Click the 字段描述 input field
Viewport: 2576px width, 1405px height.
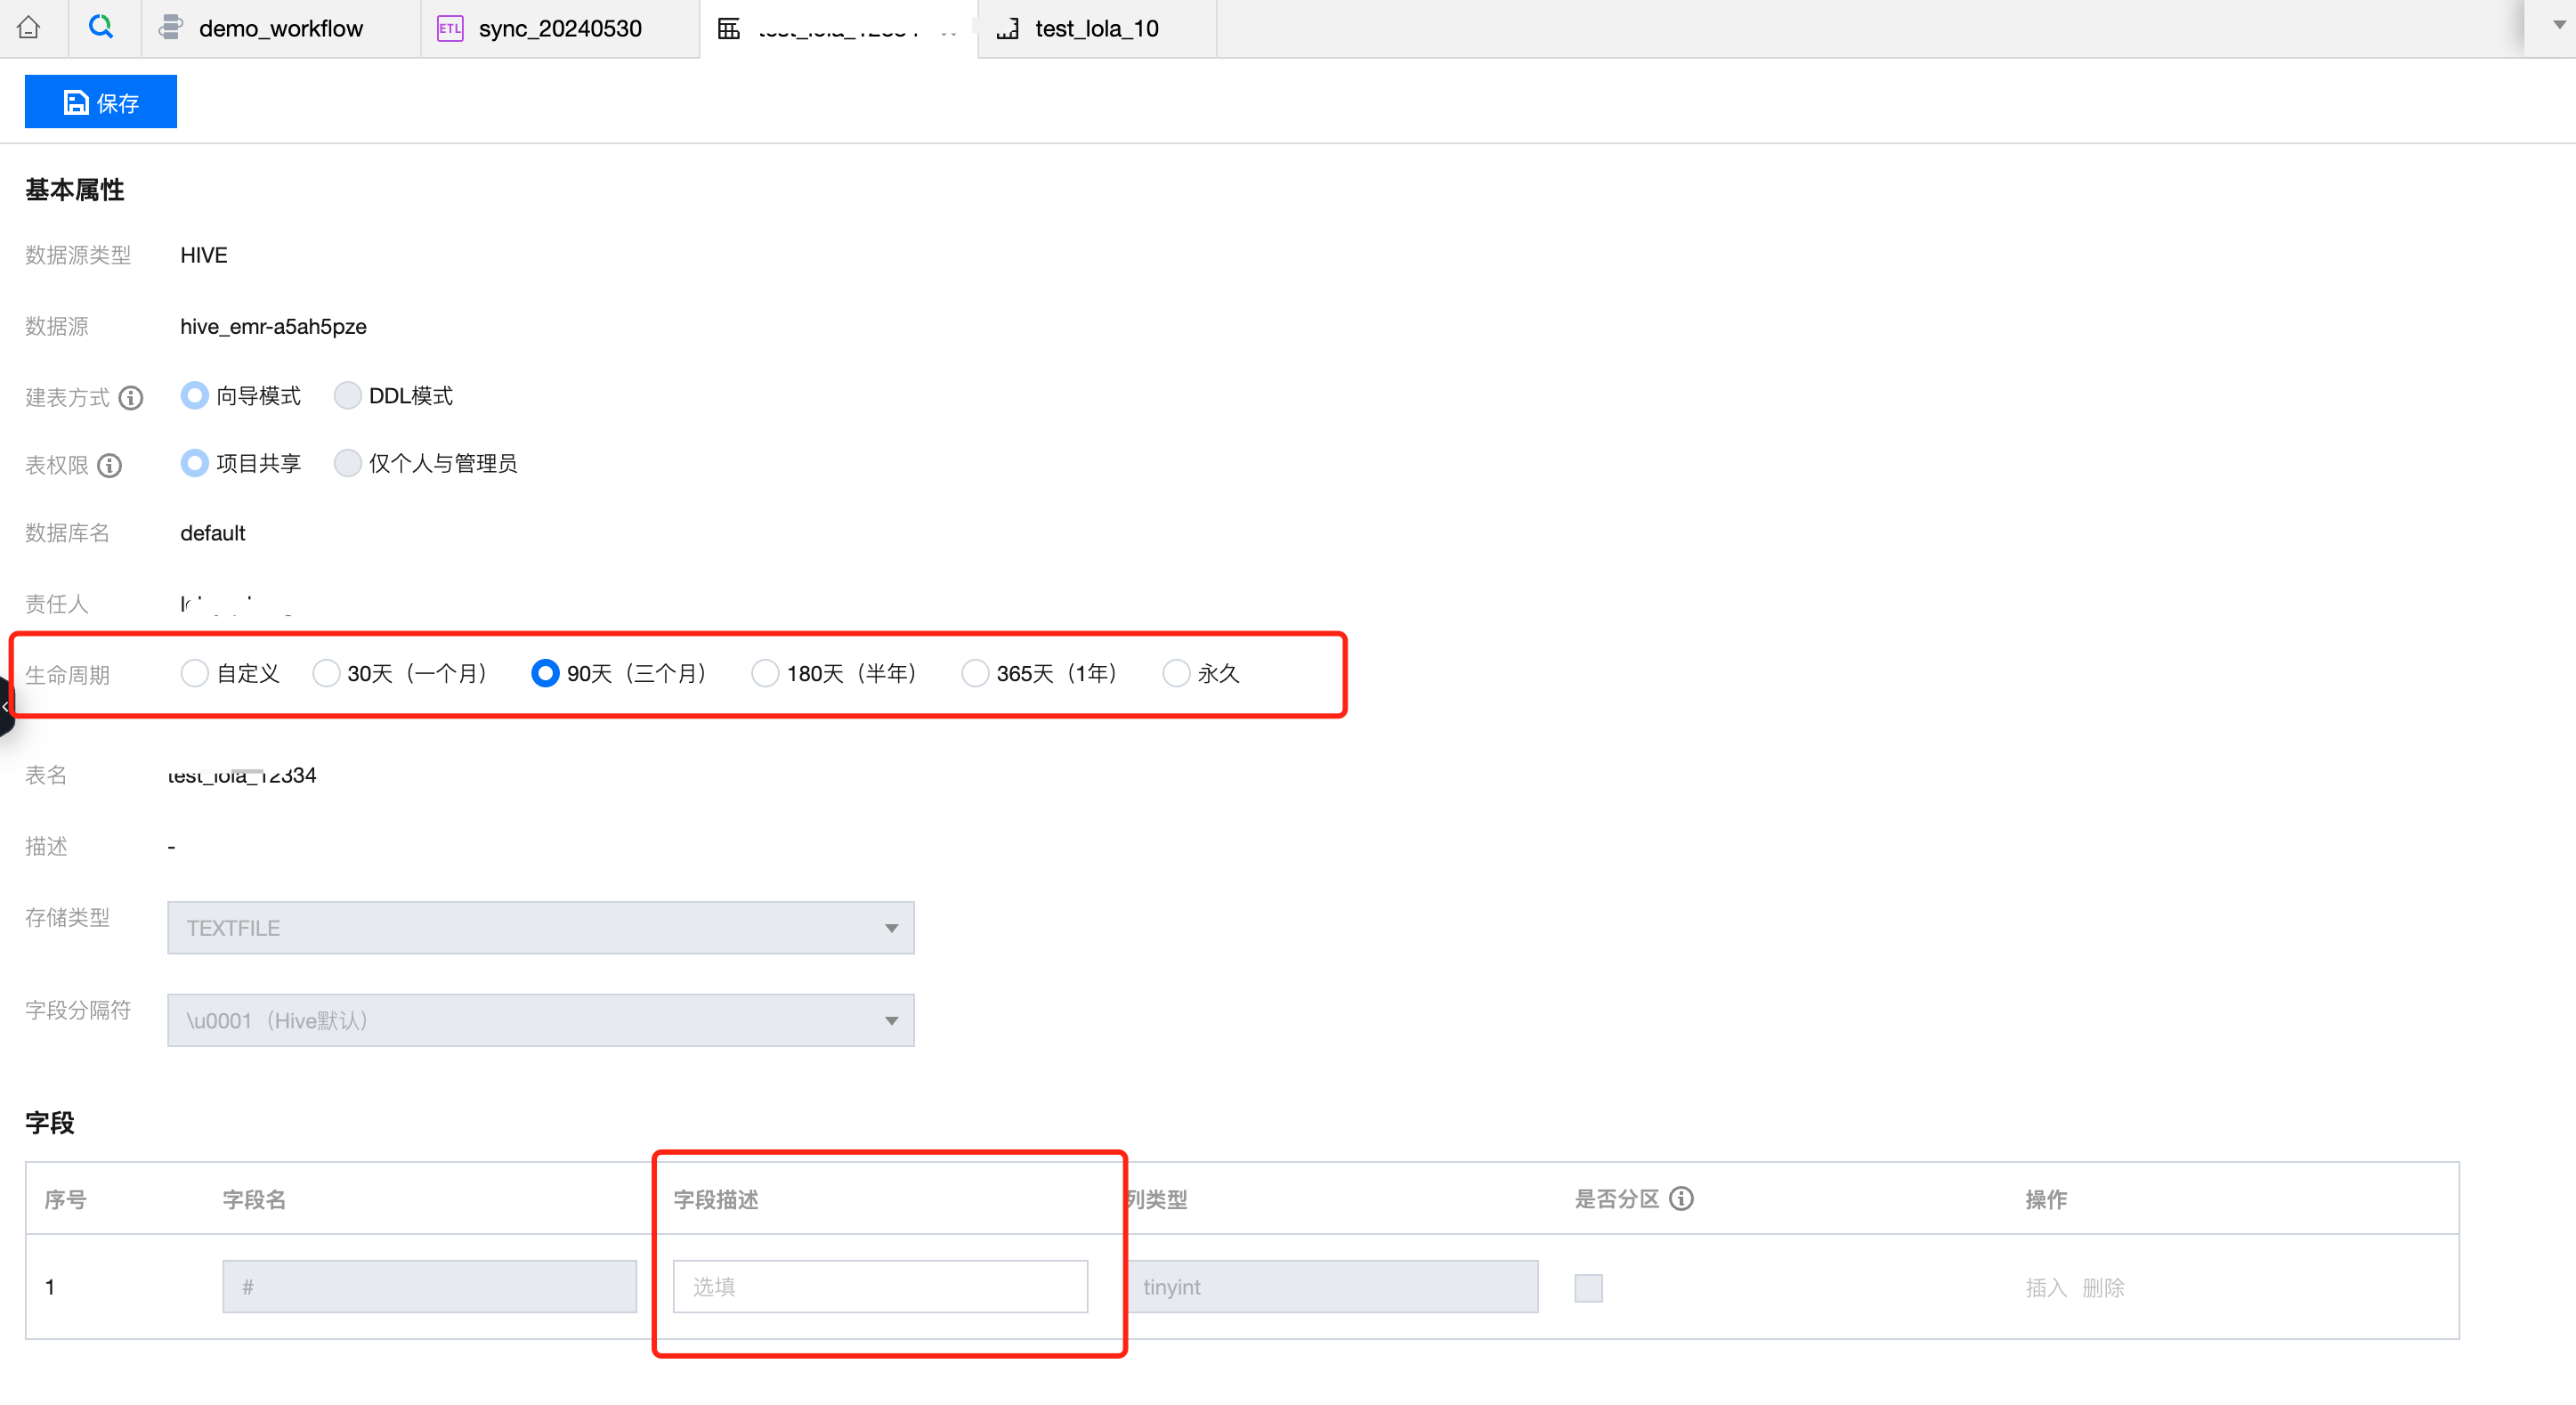[880, 1287]
